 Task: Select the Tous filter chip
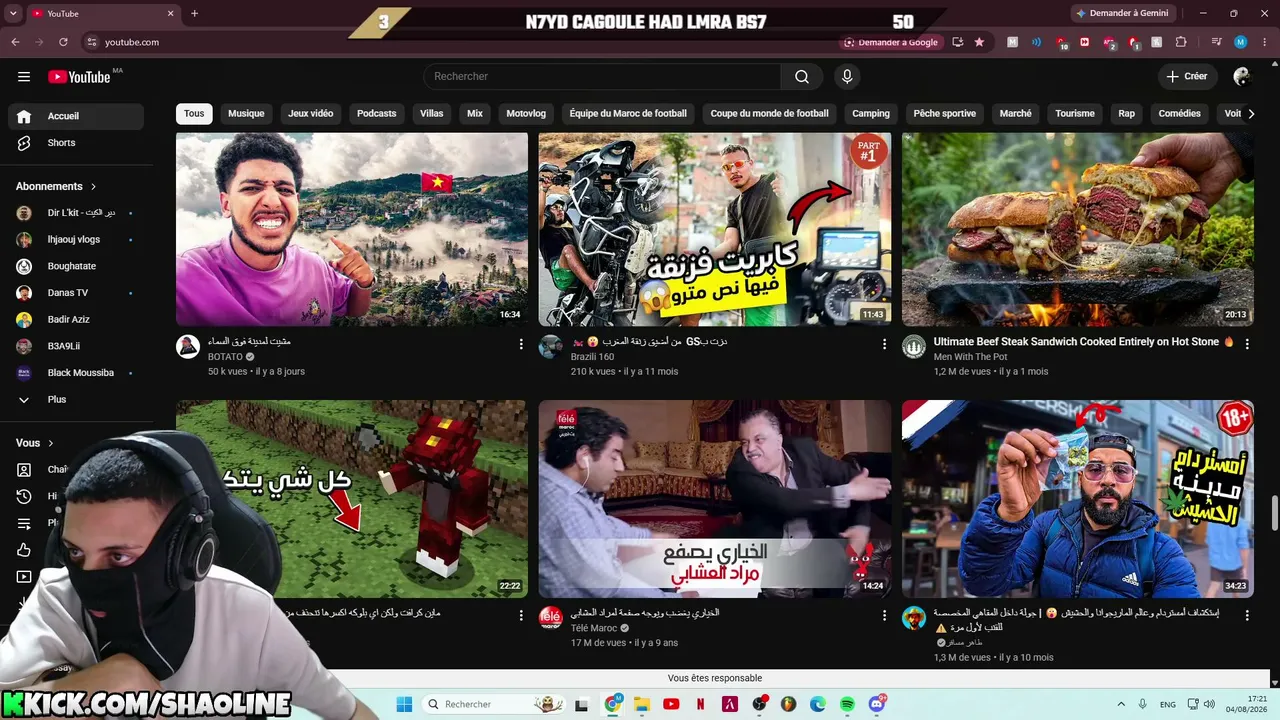(194, 114)
